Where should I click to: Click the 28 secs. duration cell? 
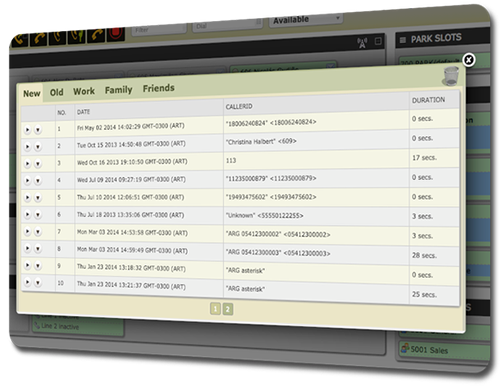pos(424,255)
